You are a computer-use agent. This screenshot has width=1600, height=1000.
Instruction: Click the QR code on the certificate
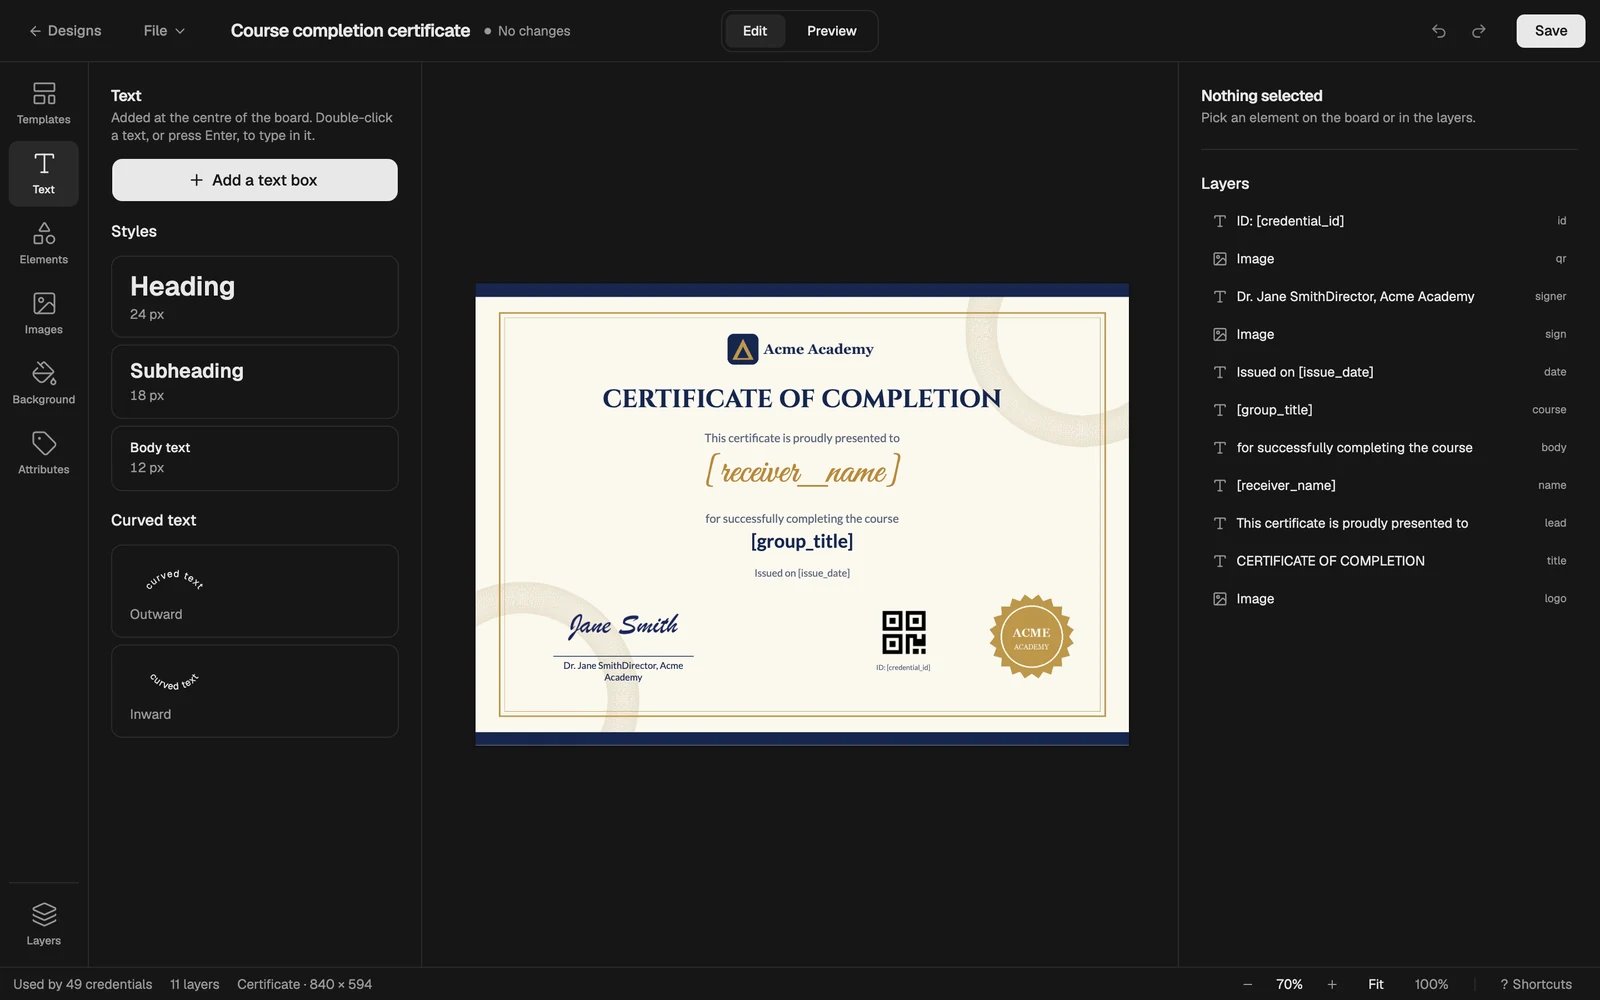[904, 633]
